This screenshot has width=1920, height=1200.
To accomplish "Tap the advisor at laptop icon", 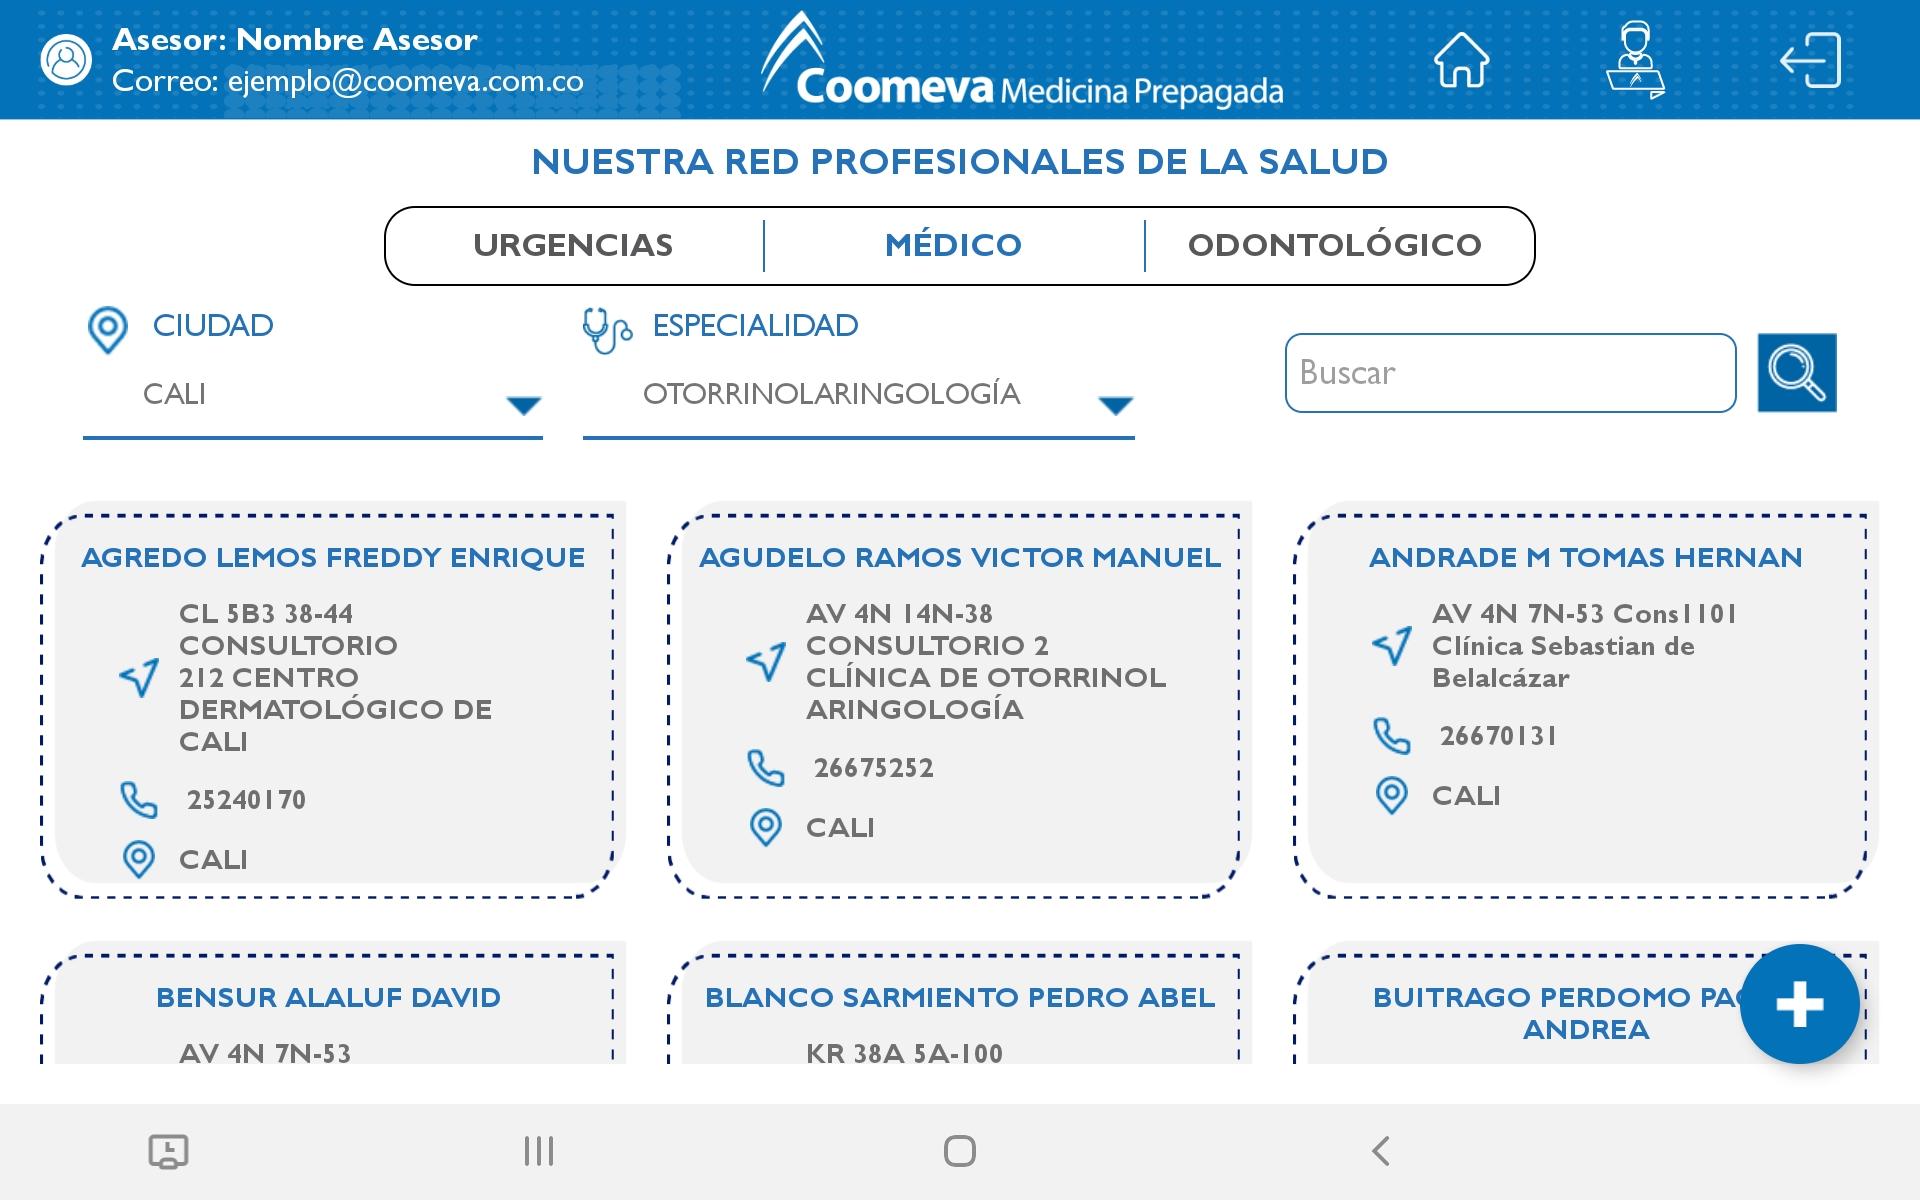I will 1635,60.
